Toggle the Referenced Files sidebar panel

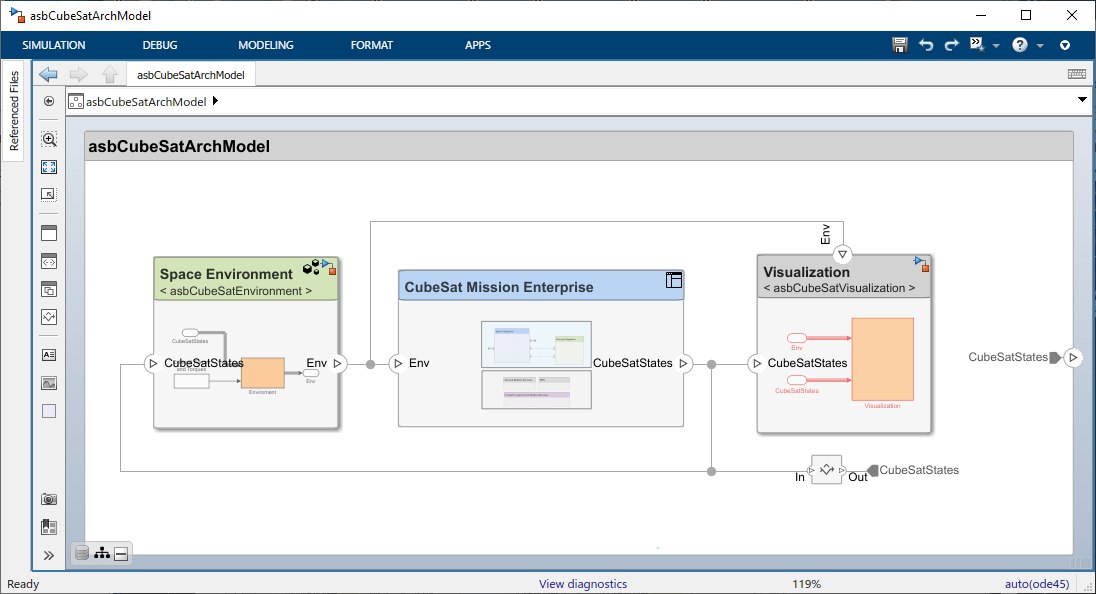[14, 105]
